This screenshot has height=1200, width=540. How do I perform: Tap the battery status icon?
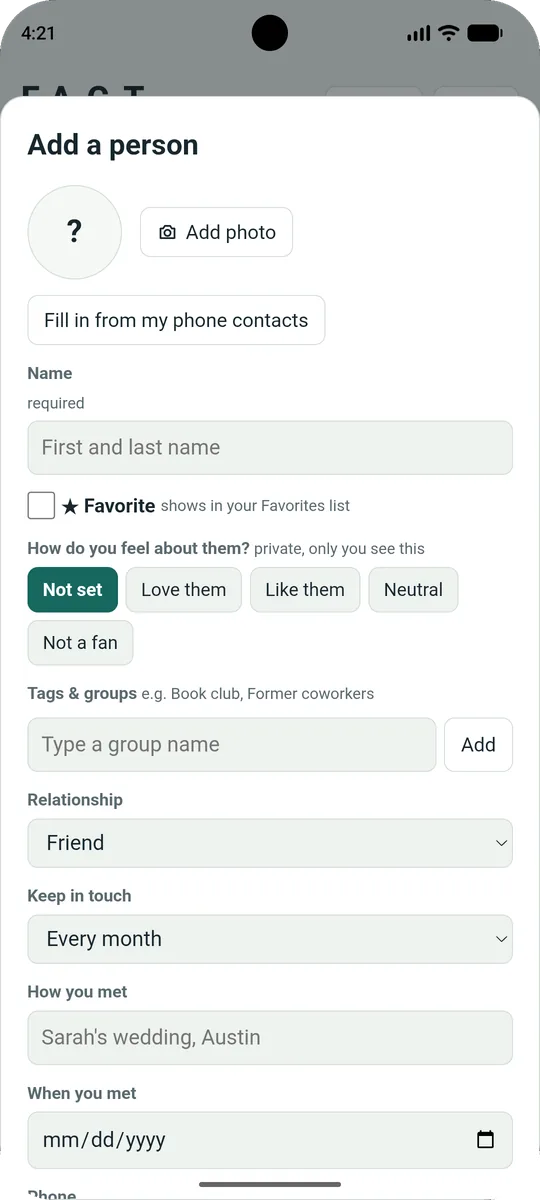pos(485,33)
